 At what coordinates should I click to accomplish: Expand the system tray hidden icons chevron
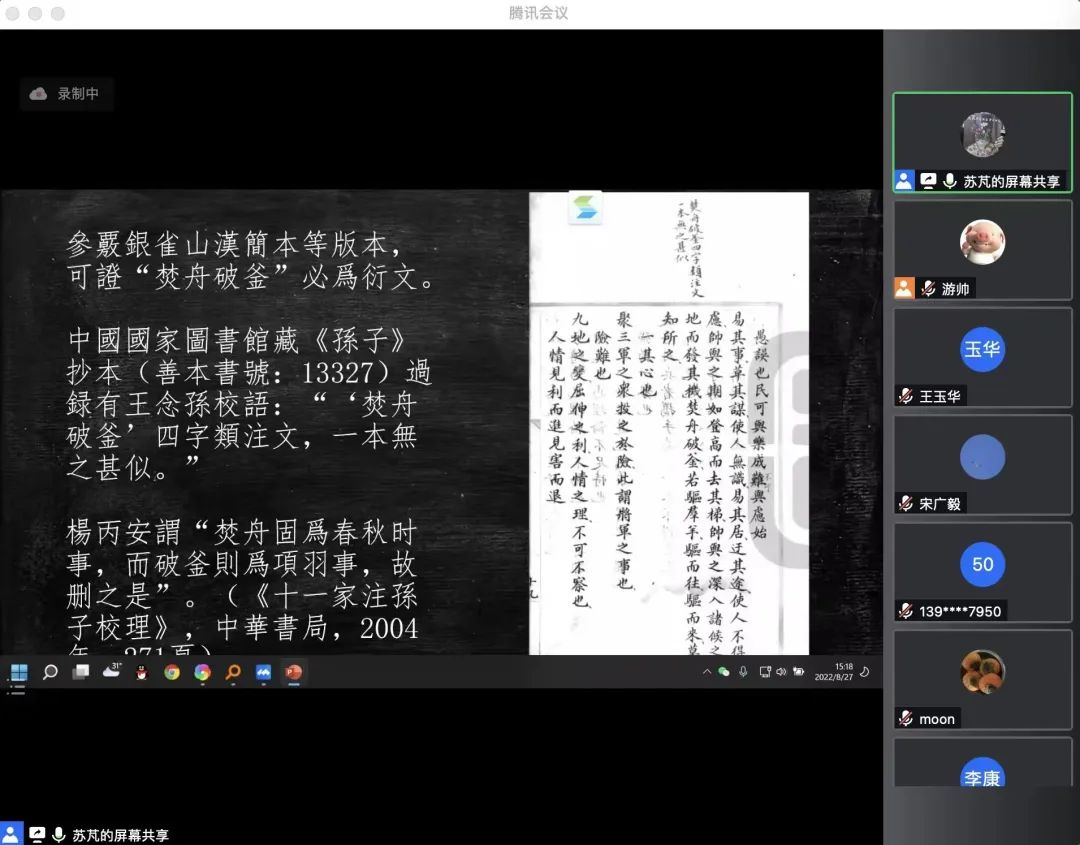707,672
